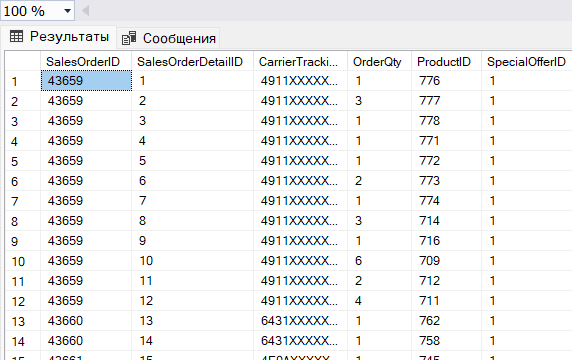Click ProductID cell 711
Screen dimensions: 572x360
pos(447,301)
